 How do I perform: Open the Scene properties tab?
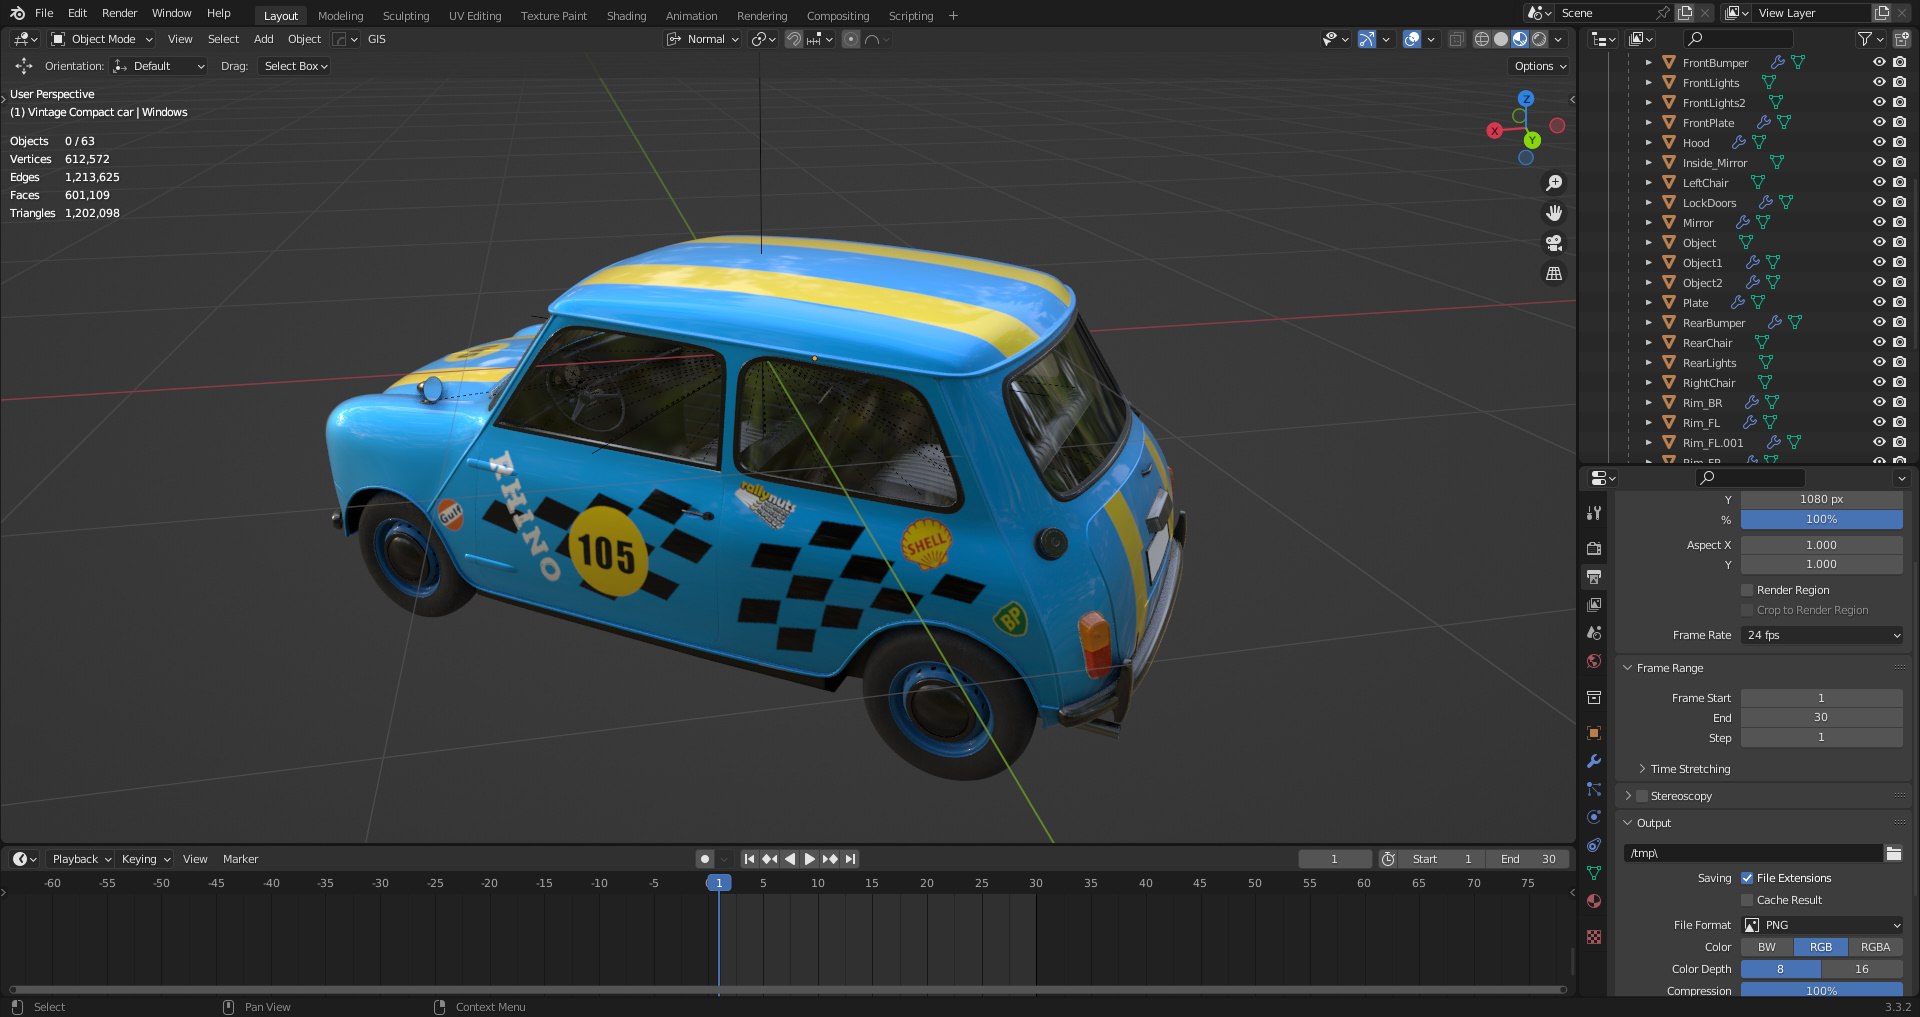pyautogui.click(x=1594, y=633)
